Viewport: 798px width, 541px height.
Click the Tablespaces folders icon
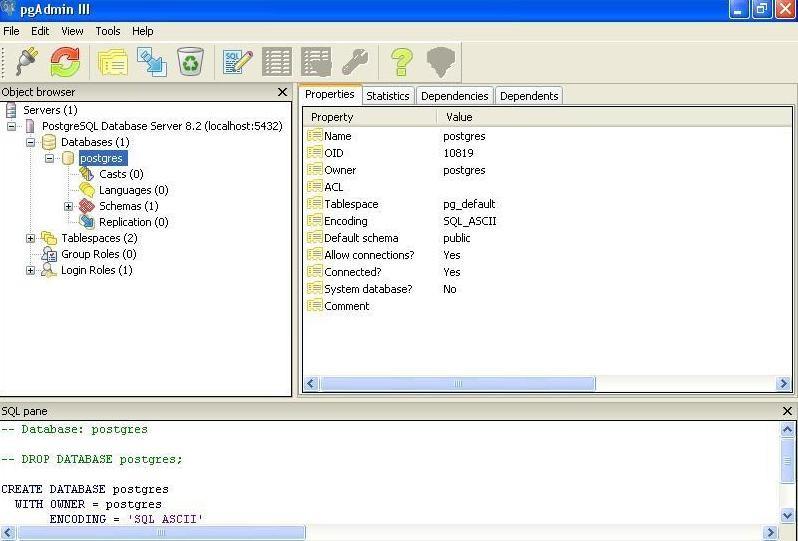(x=49, y=238)
